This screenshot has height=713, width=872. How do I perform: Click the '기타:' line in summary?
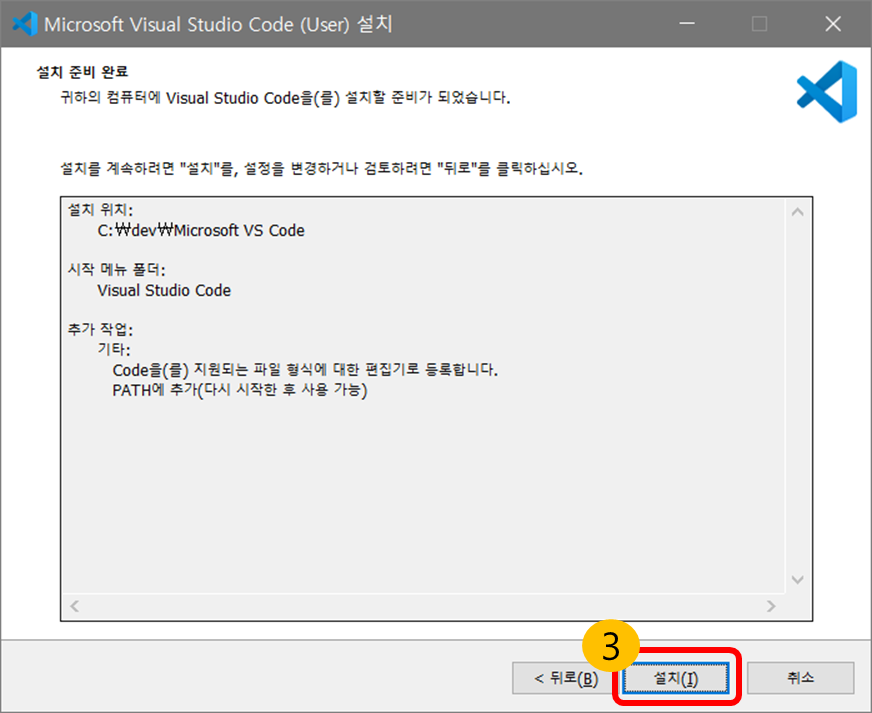pos(114,349)
